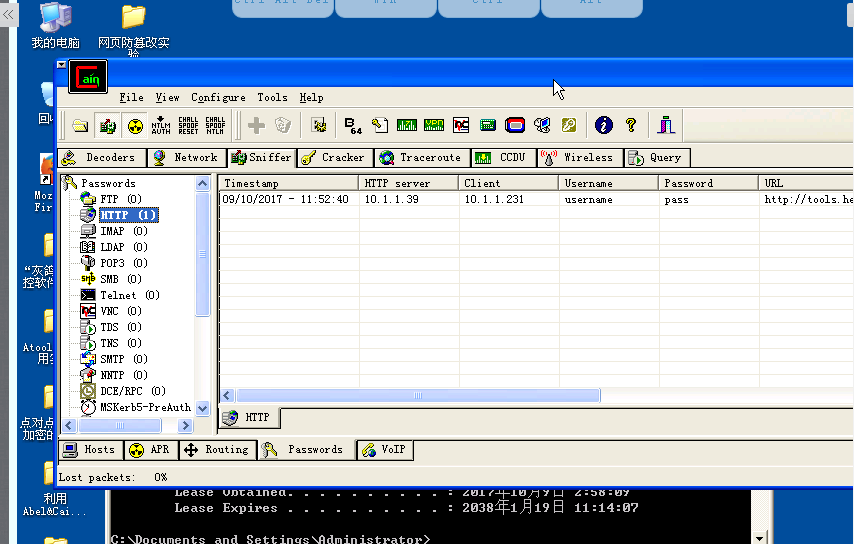Image resolution: width=854 pixels, height=544 pixels.
Task: Select HTTP (1) in password tree
Action: (129, 215)
